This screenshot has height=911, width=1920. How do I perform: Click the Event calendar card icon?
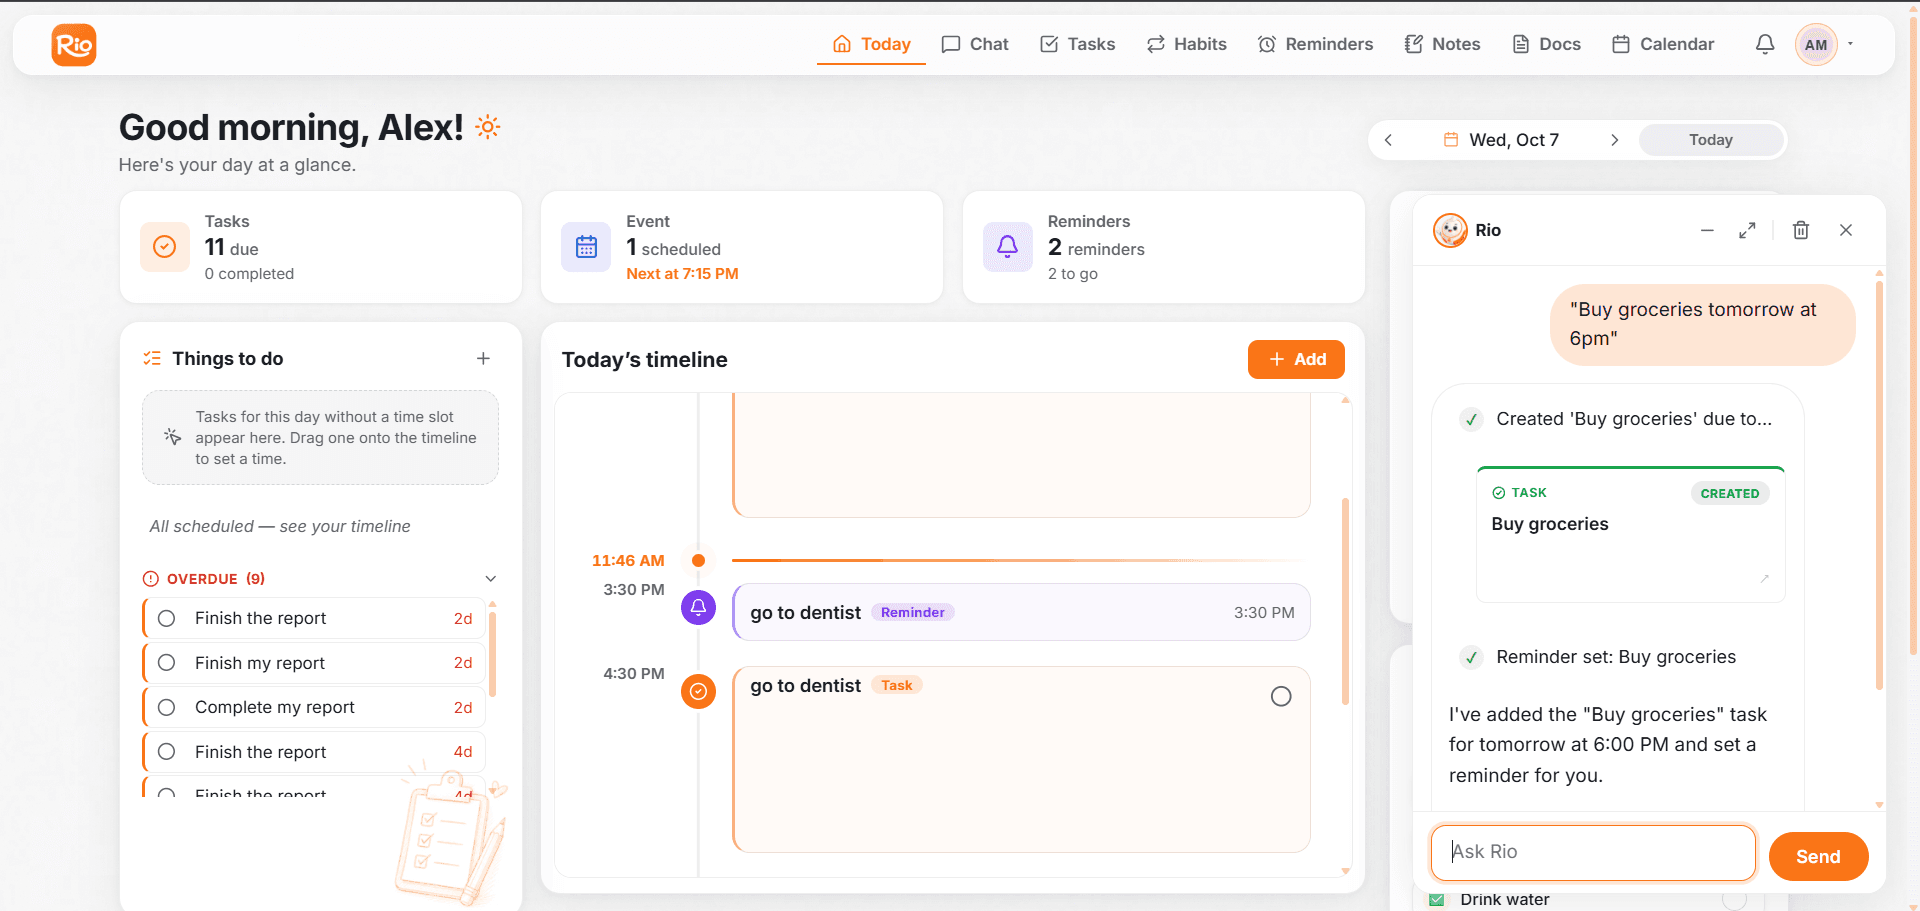586,247
